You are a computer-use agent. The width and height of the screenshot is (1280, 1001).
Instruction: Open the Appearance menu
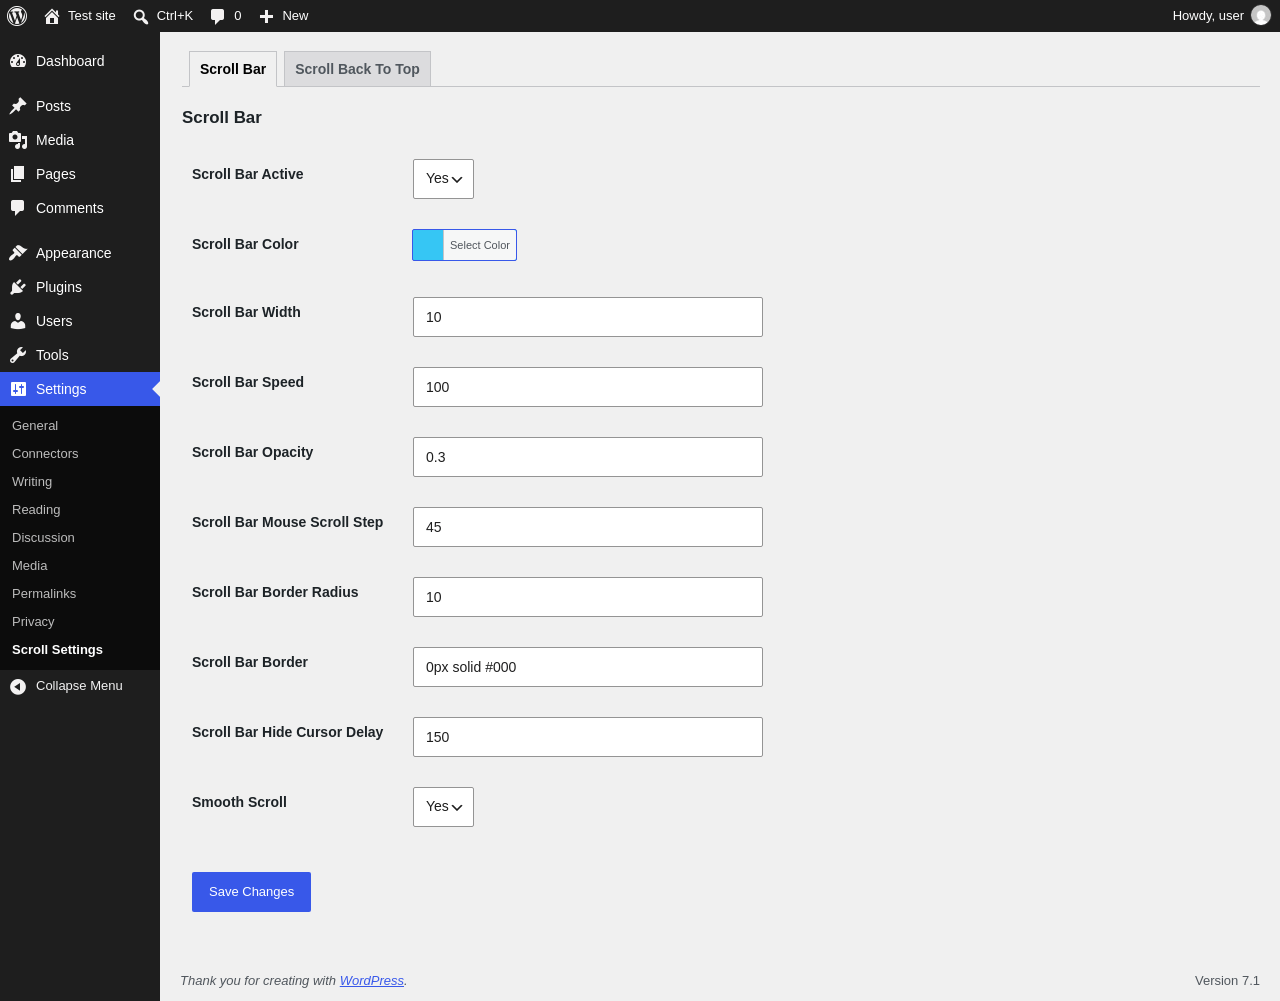[x=80, y=253]
